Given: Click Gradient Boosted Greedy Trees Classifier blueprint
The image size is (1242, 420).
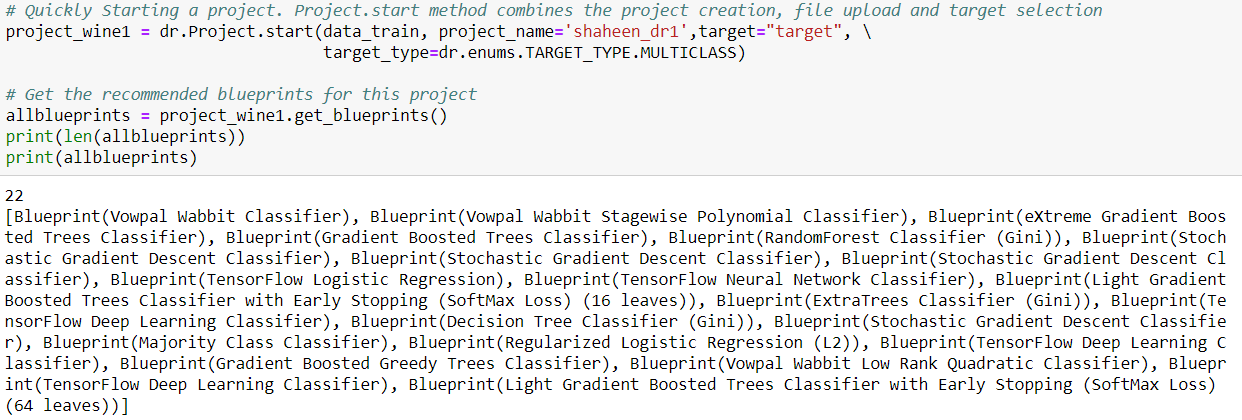Looking at the screenshot, I should [400, 363].
